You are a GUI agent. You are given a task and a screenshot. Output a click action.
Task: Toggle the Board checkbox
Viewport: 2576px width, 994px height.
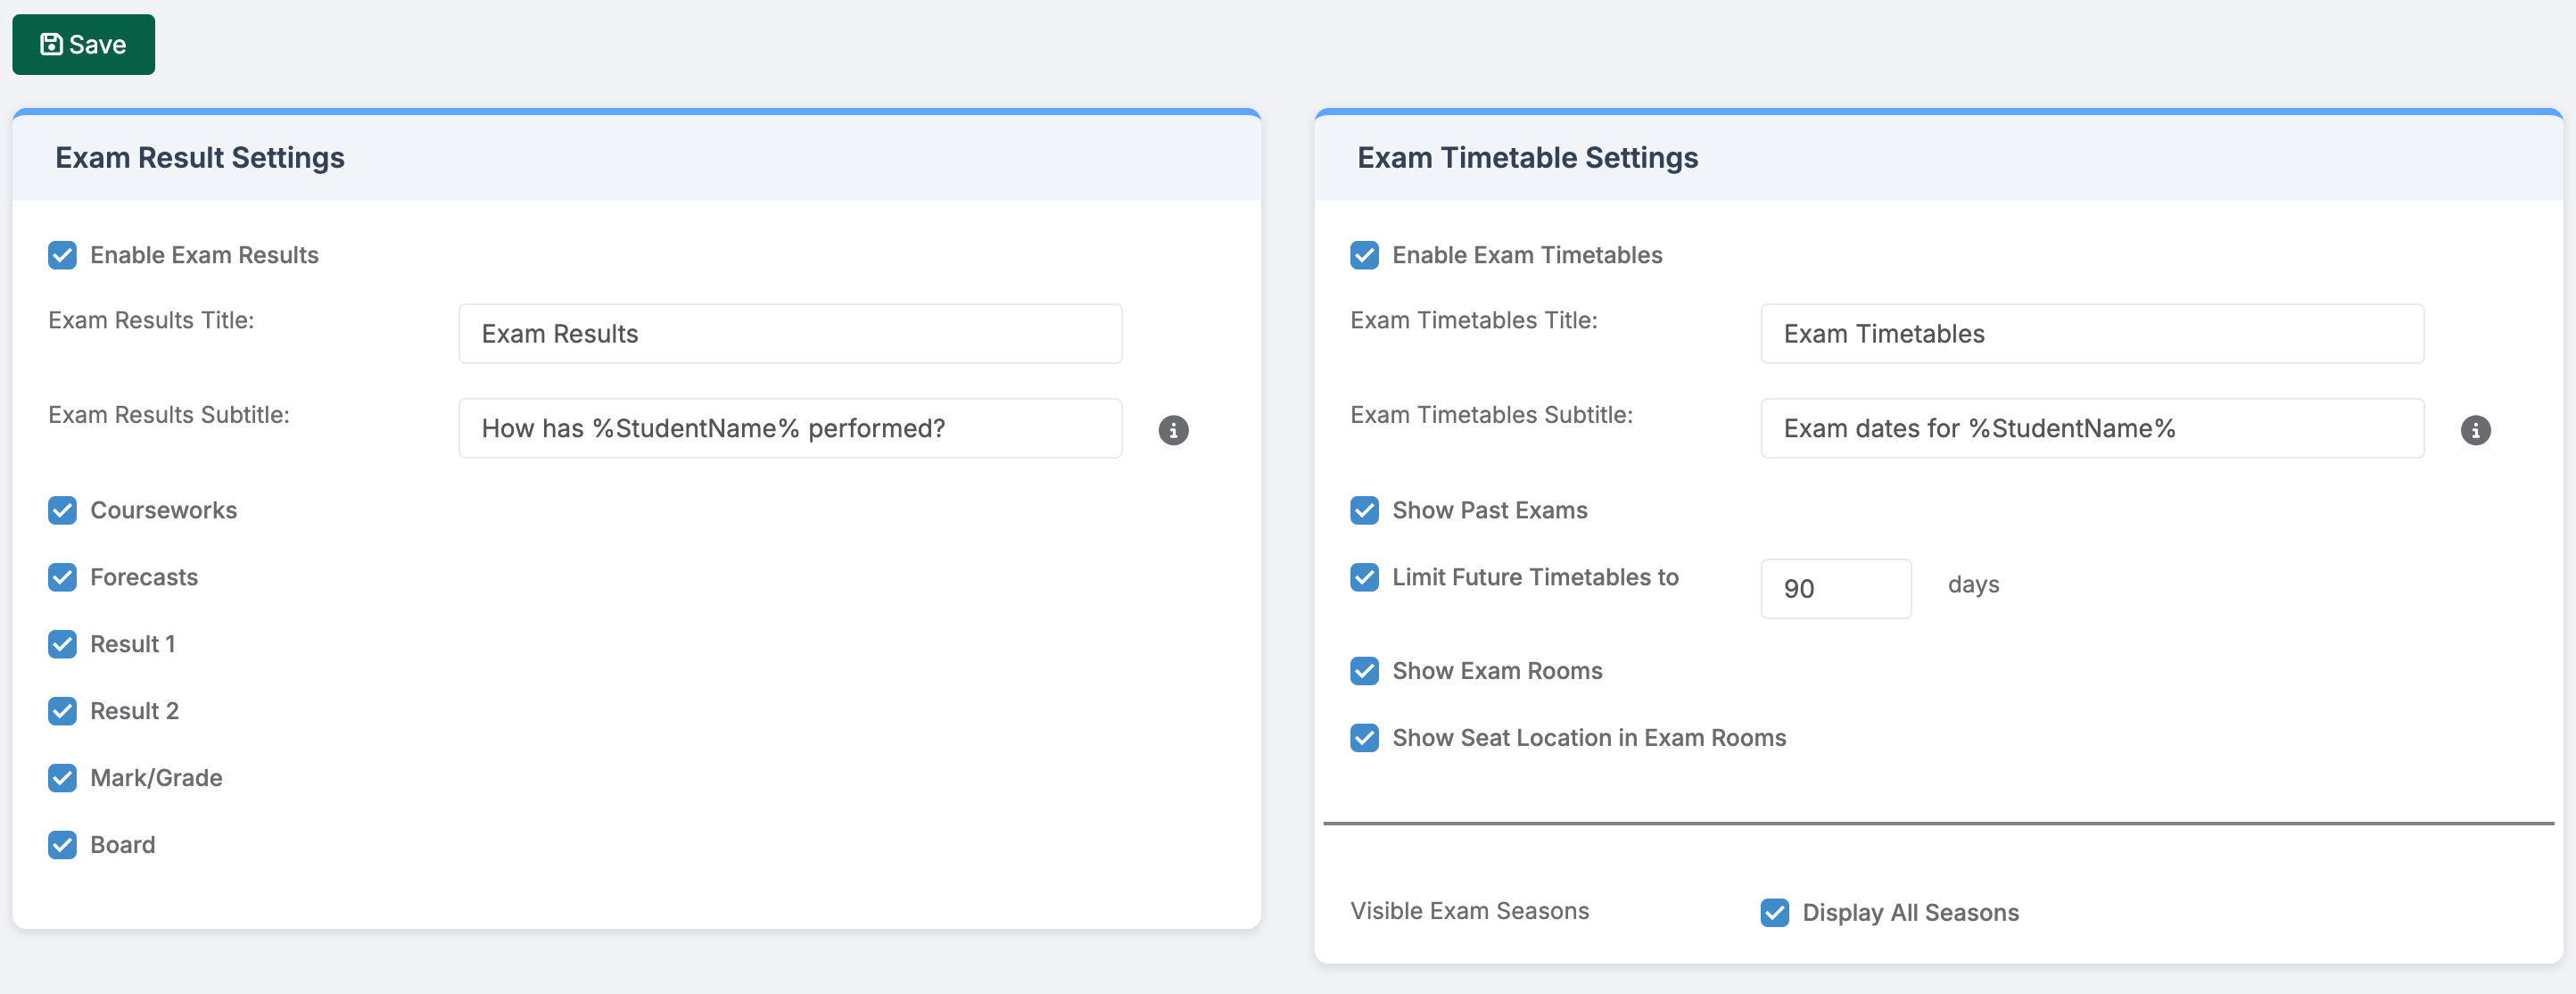click(x=62, y=845)
